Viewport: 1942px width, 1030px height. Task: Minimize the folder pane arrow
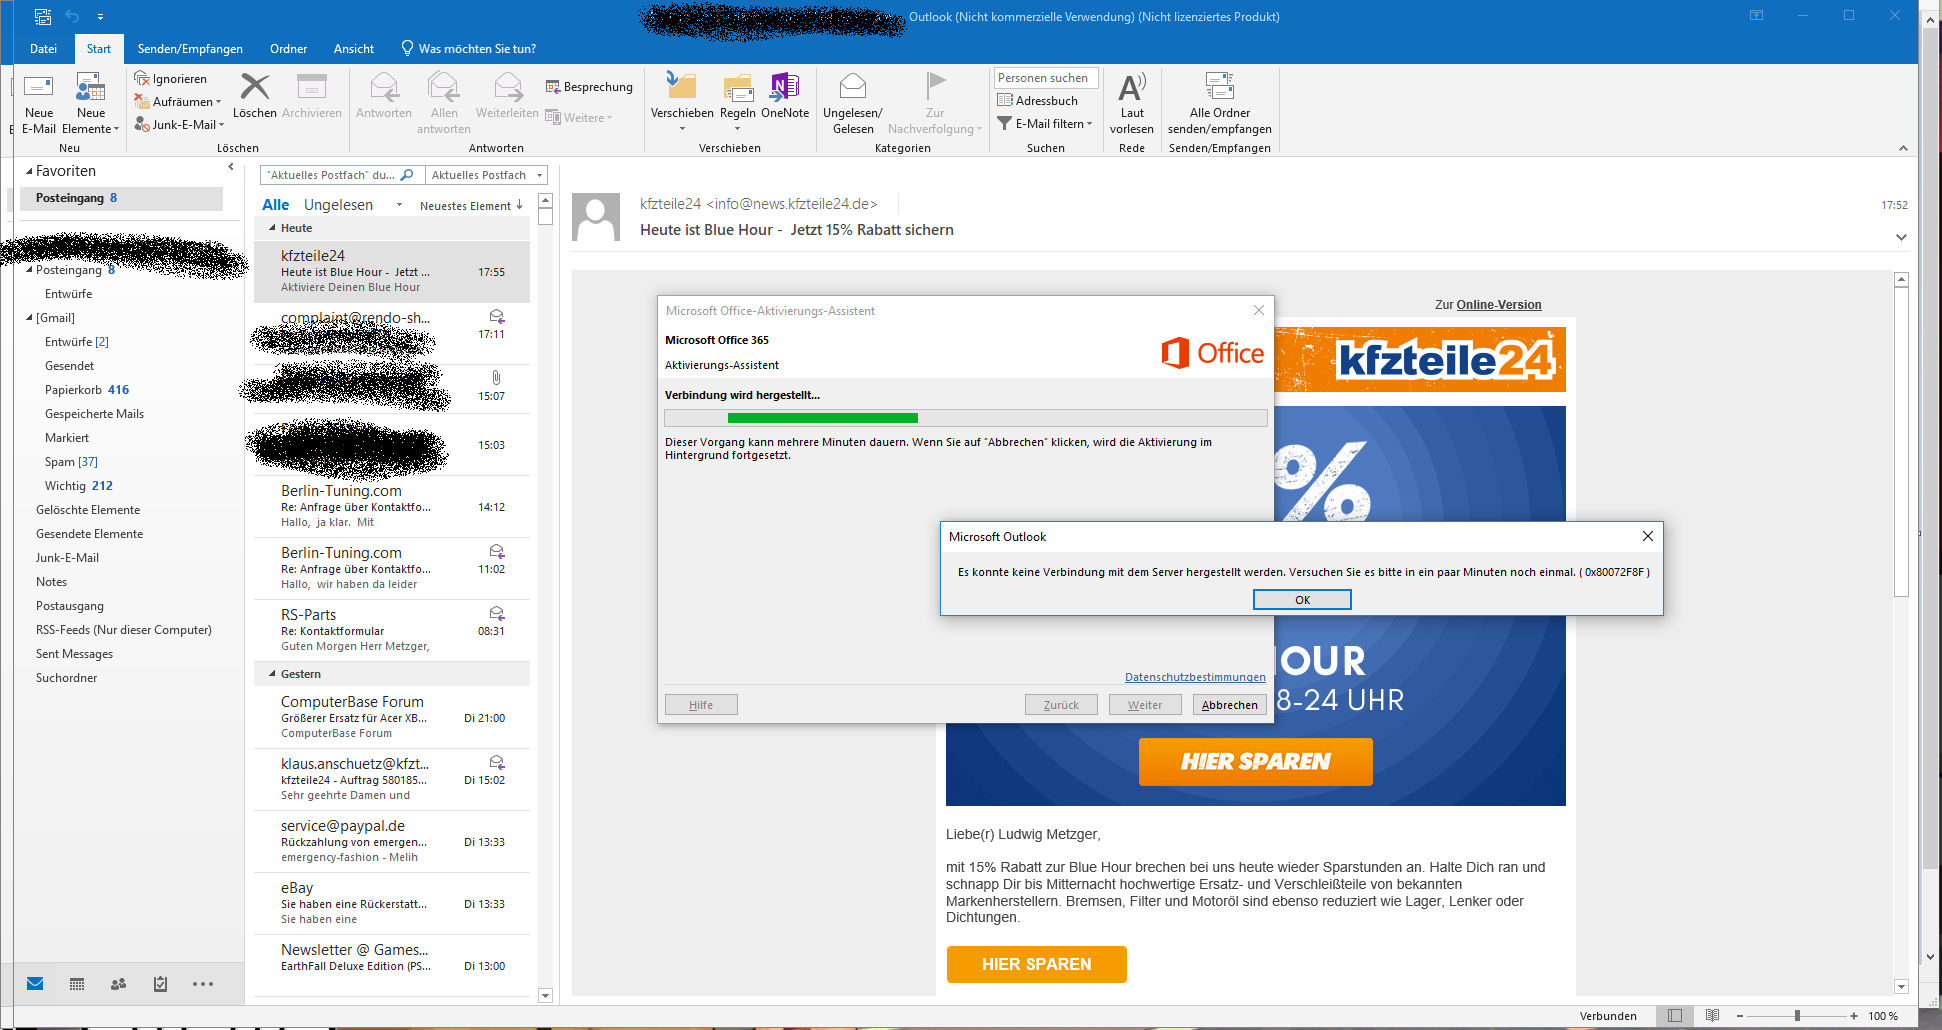click(x=231, y=167)
